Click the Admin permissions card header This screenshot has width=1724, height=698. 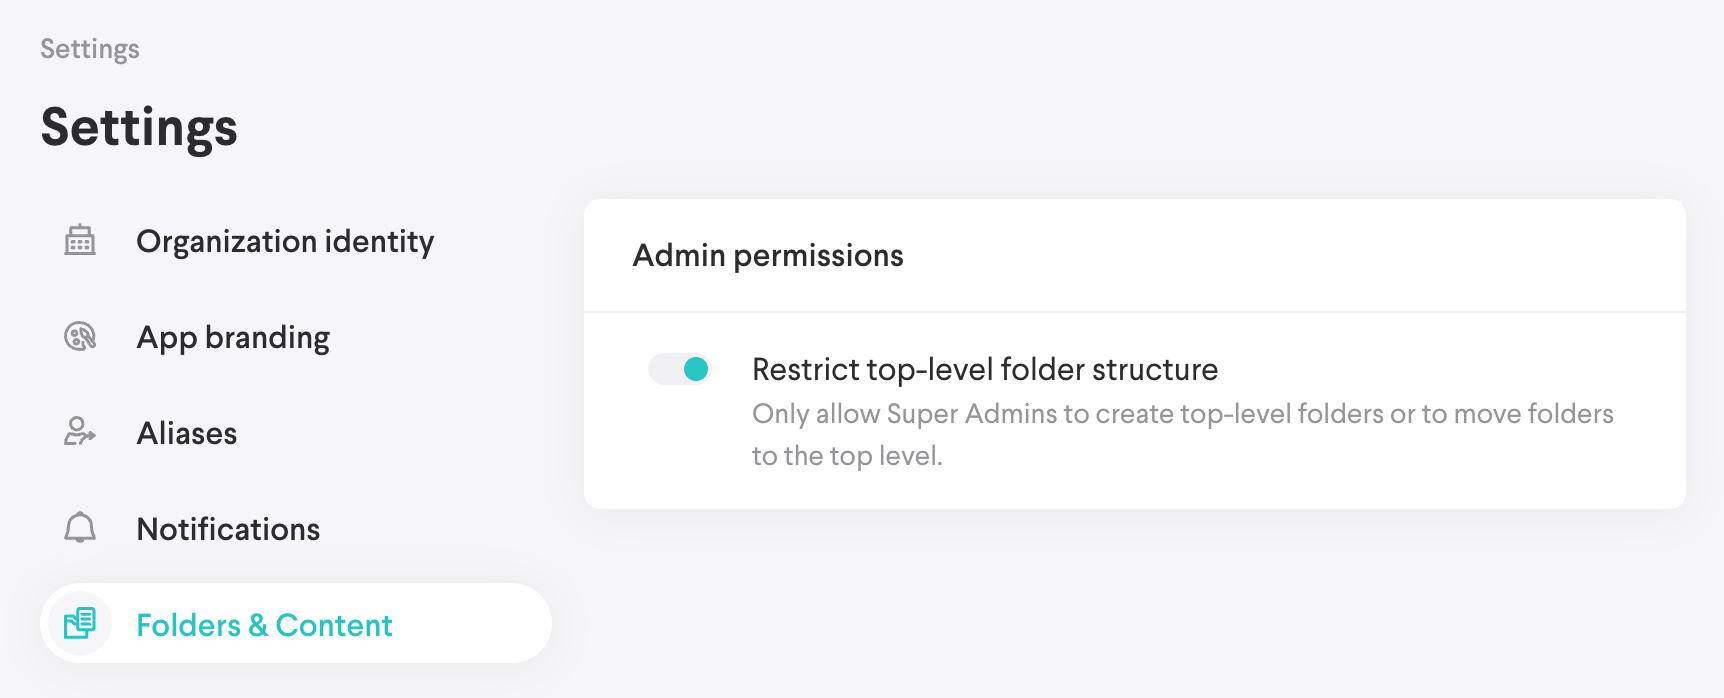(x=768, y=256)
